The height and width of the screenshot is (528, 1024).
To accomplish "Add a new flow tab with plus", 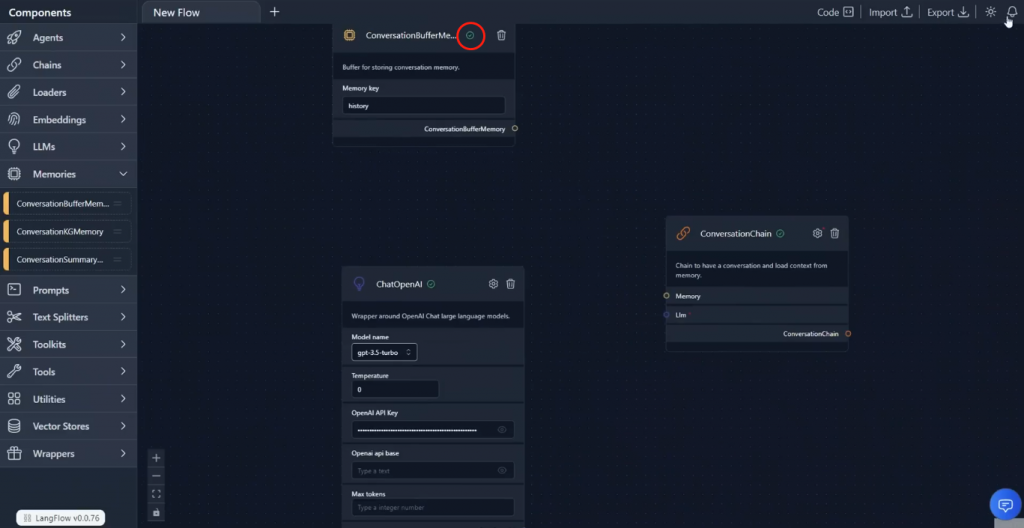I will coord(274,12).
